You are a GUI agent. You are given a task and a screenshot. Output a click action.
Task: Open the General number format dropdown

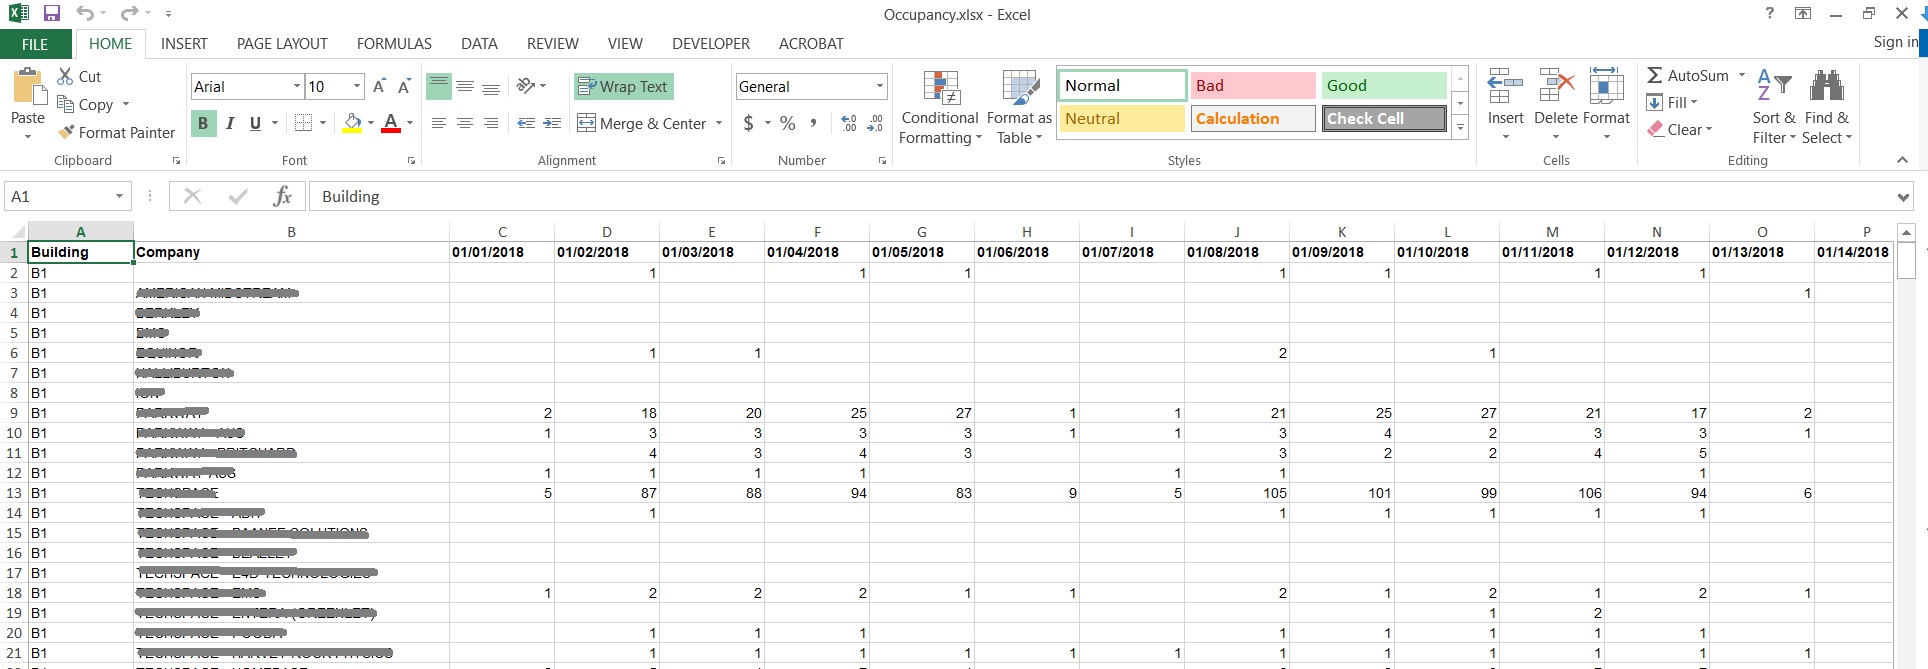click(880, 87)
